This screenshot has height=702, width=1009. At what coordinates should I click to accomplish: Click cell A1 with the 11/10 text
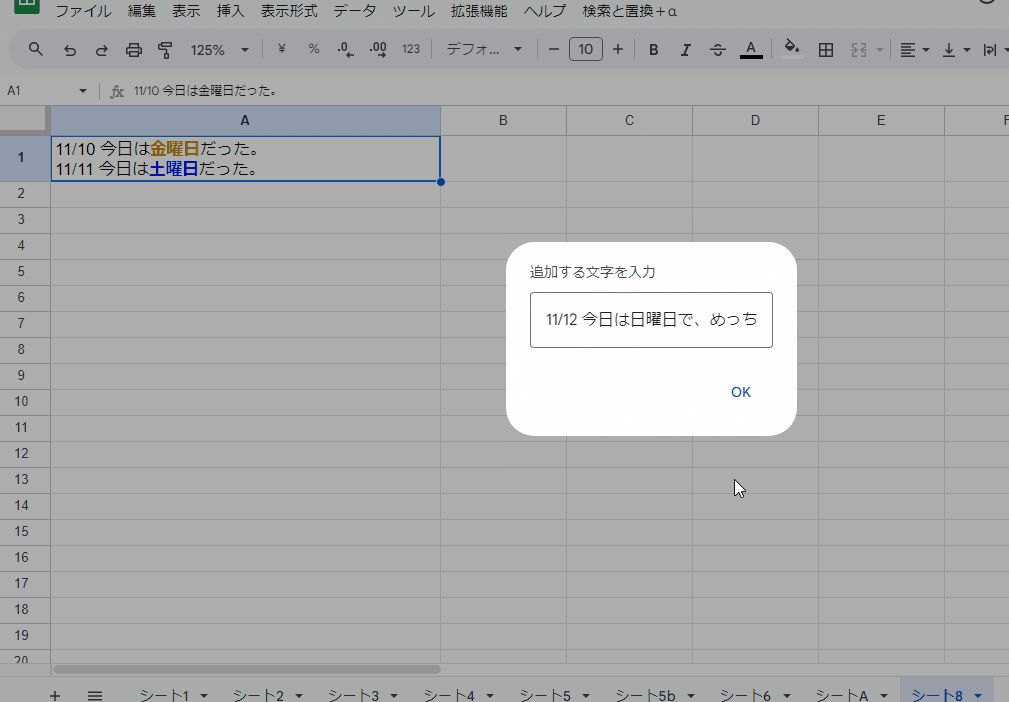[245, 159]
